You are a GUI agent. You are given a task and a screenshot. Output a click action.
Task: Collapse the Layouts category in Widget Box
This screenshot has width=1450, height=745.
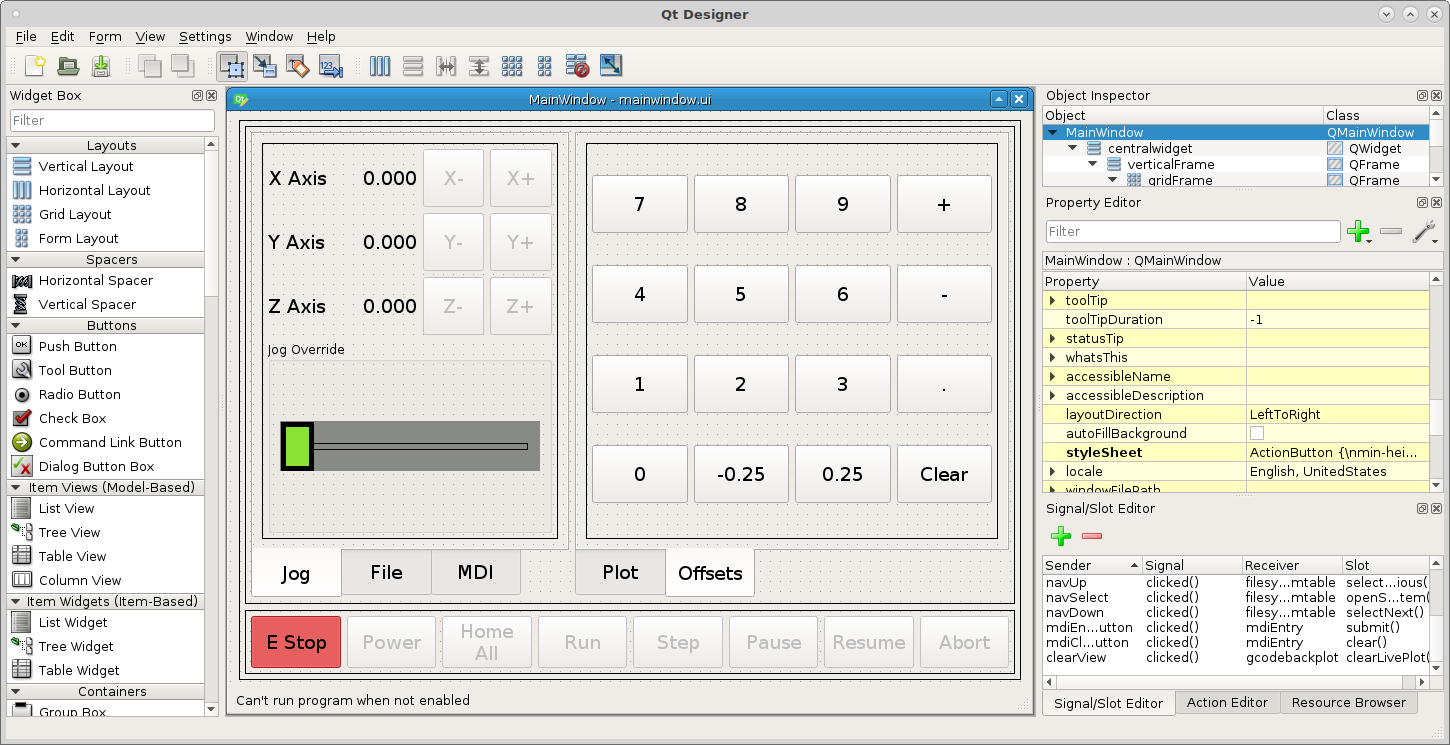pos(16,146)
